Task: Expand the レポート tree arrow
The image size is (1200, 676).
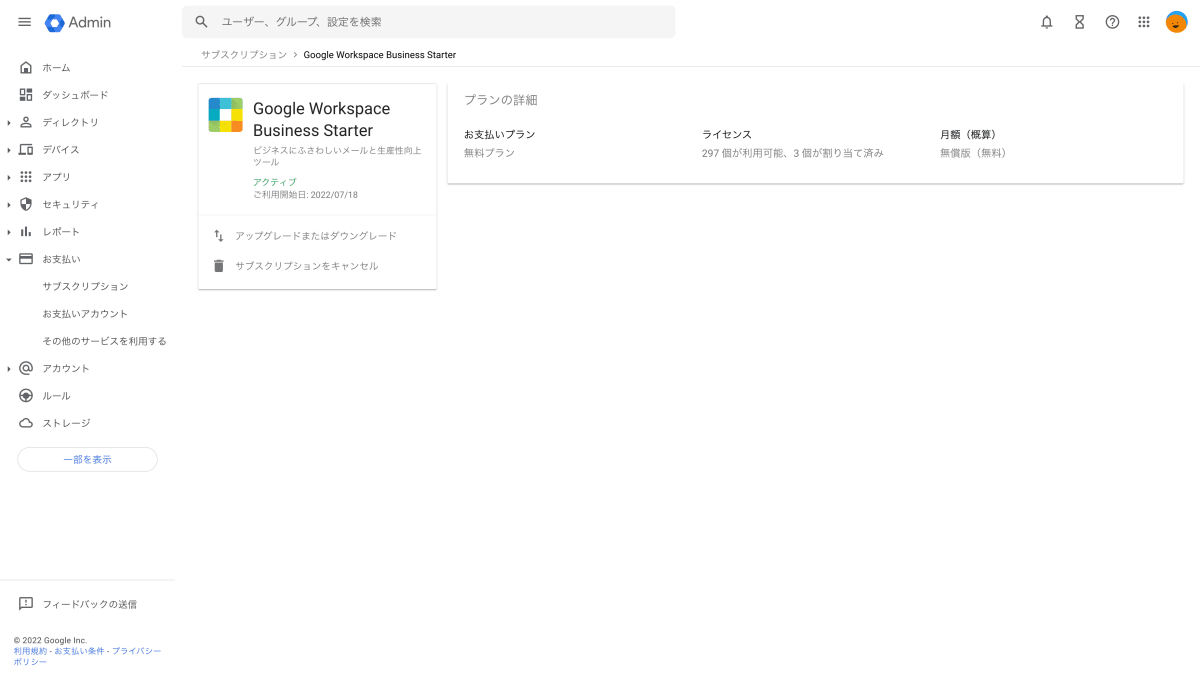Action: pyautogui.click(x=9, y=232)
